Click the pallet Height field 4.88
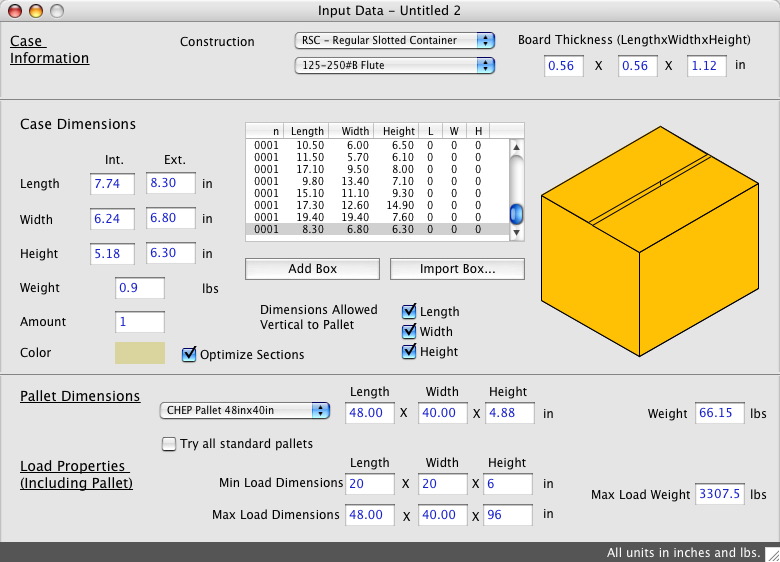The width and height of the screenshot is (780, 562). point(510,413)
